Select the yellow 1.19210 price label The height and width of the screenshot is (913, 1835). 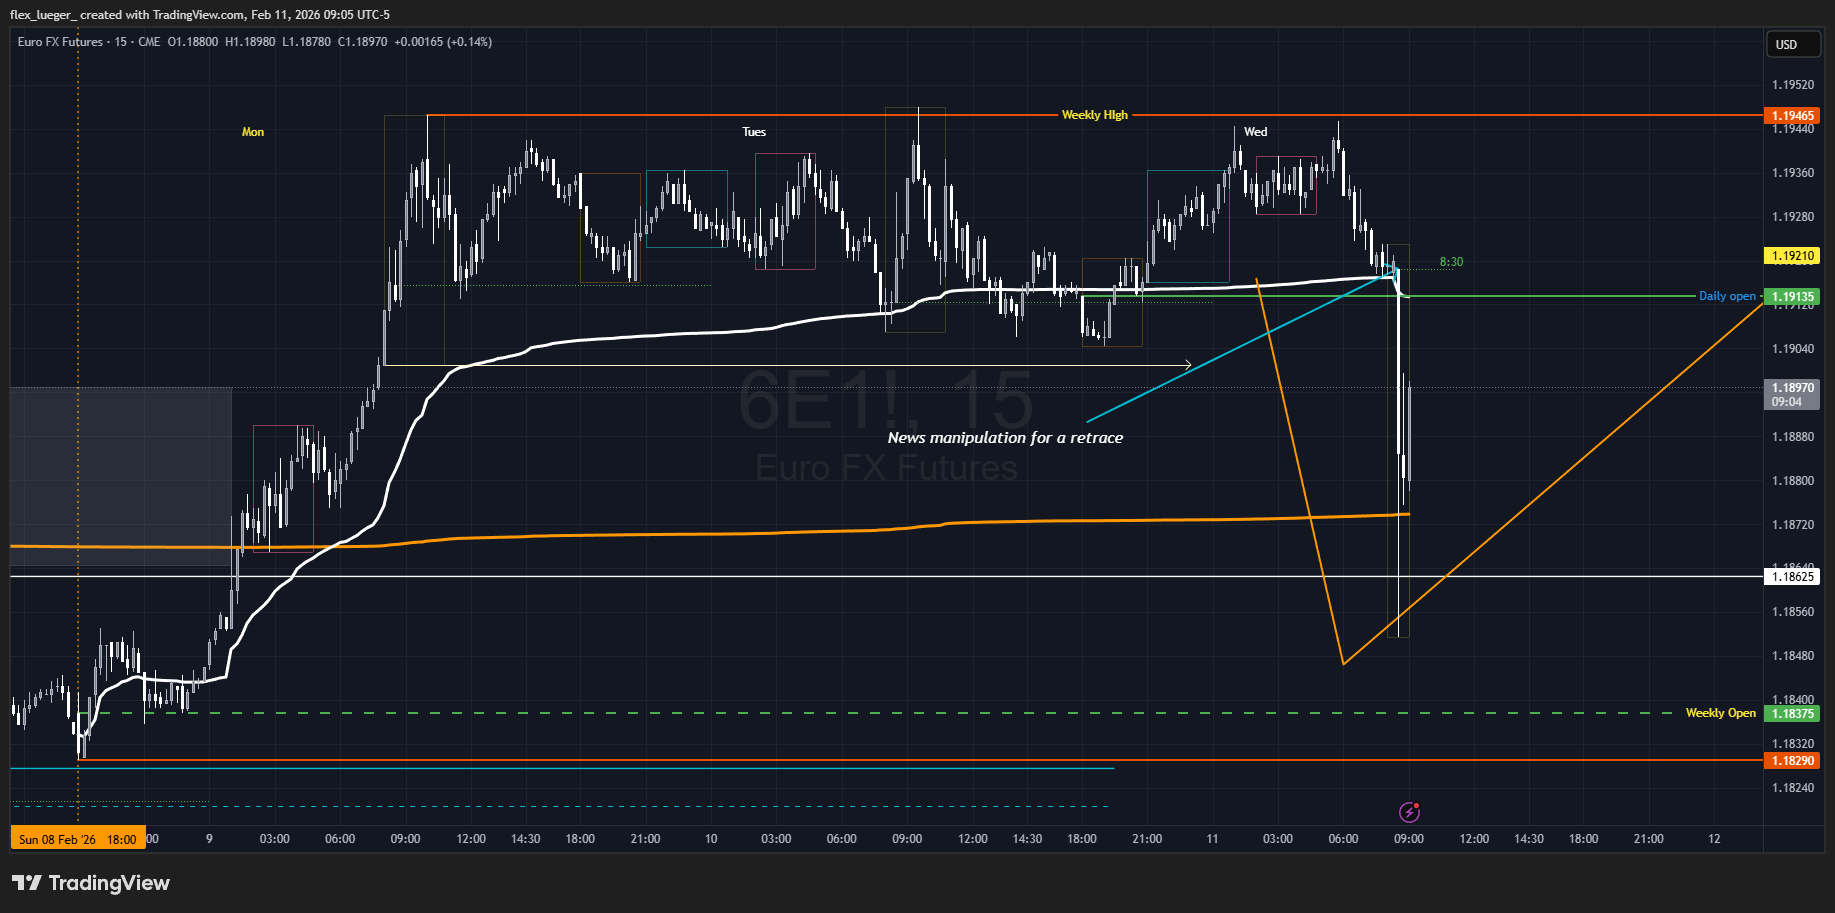(x=1791, y=256)
